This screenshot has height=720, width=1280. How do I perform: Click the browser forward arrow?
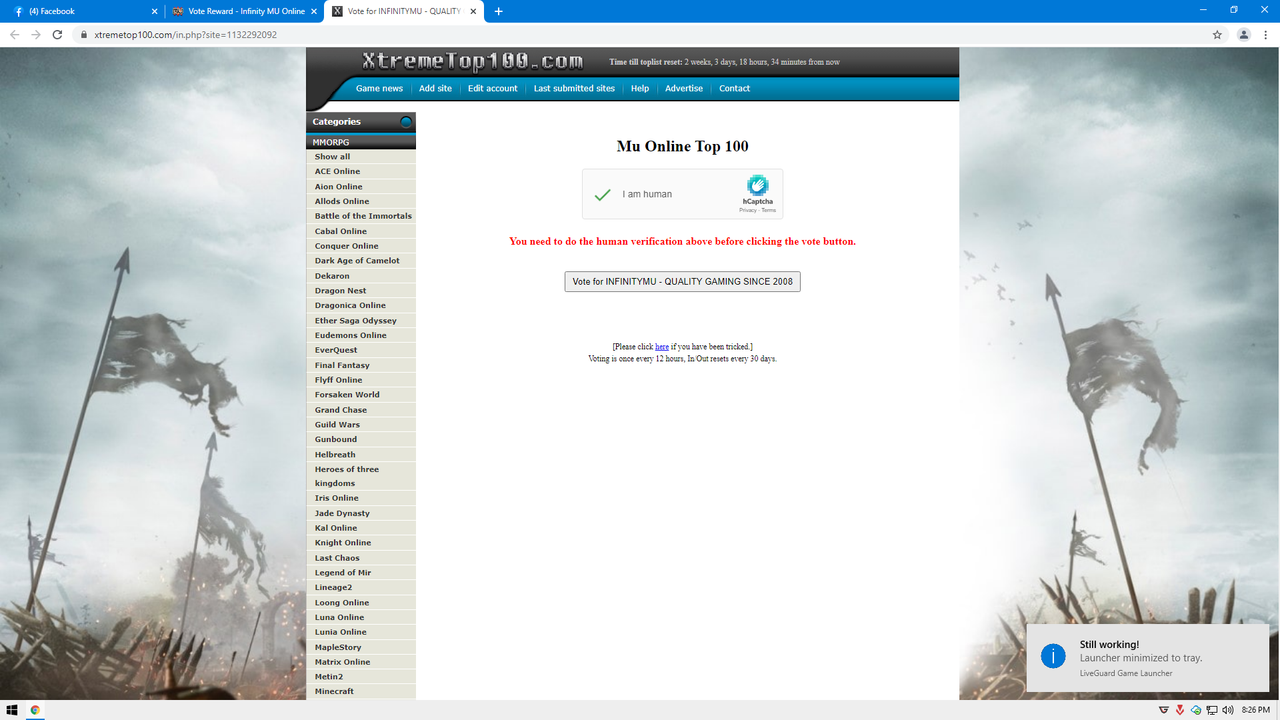36,34
